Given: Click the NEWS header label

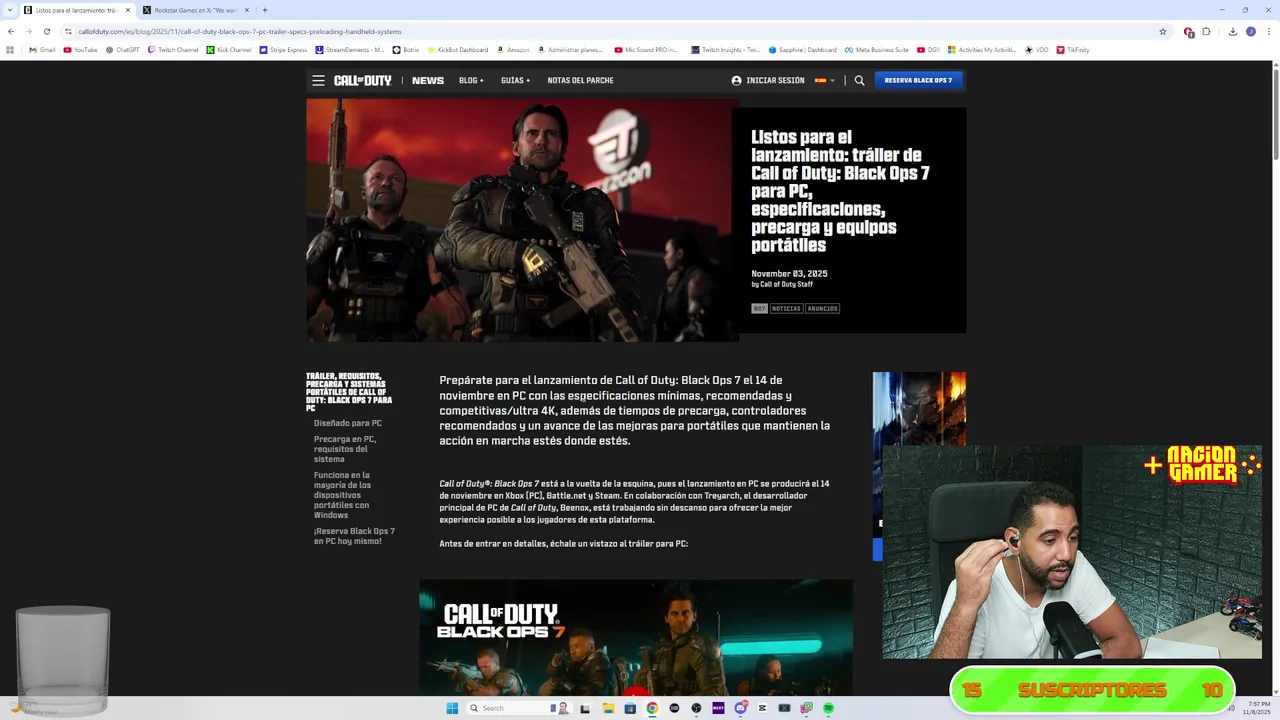Looking at the screenshot, I should [x=428, y=80].
